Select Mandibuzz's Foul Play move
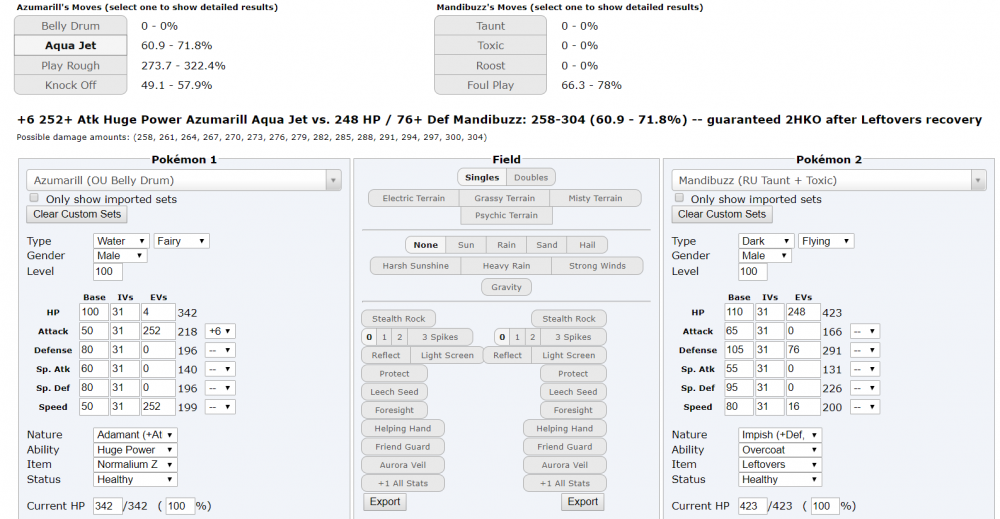This screenshot has width=1000, height=519. pyautogui.click(x=490, y=85)
